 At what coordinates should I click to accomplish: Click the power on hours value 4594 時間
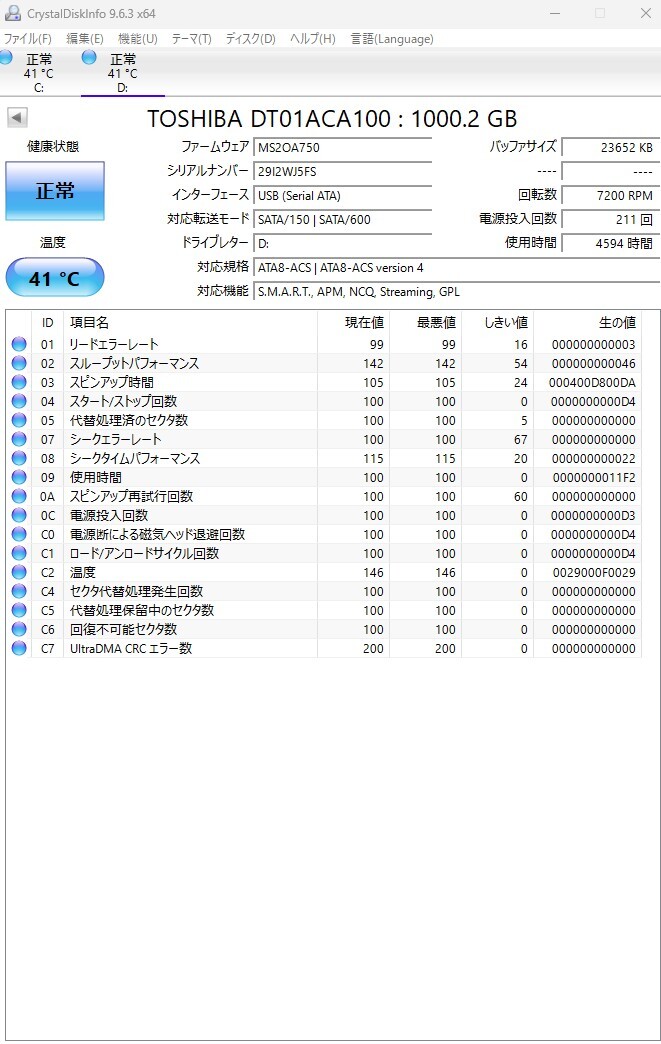pos(611,243)
